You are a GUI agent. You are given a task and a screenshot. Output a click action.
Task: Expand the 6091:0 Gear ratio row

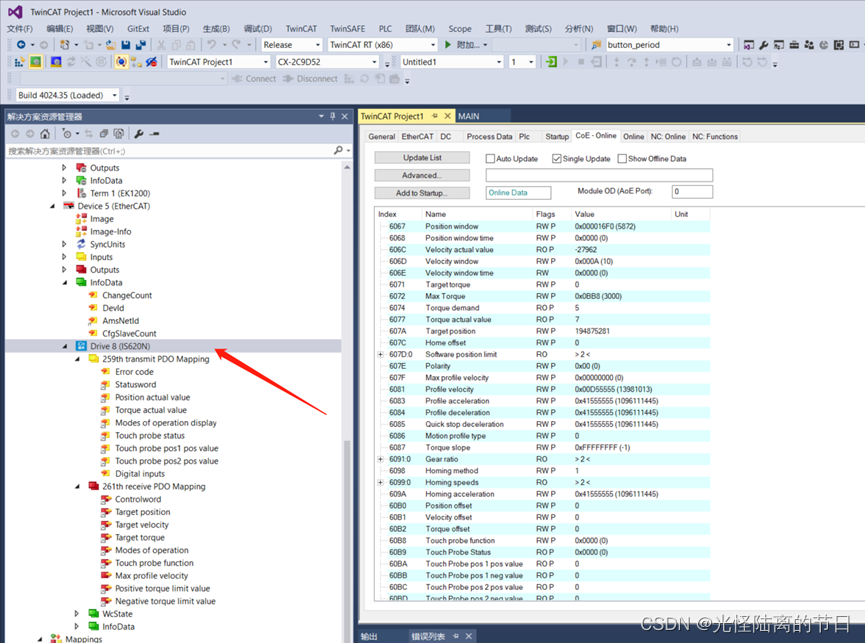click(380, 459)
